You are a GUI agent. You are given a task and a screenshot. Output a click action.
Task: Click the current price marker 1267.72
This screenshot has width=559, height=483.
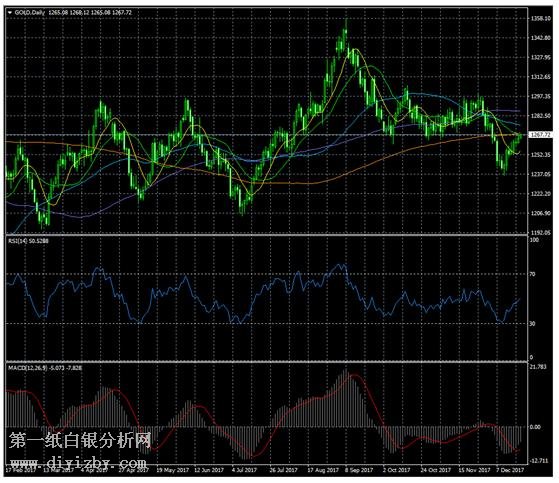pos(540,135)
